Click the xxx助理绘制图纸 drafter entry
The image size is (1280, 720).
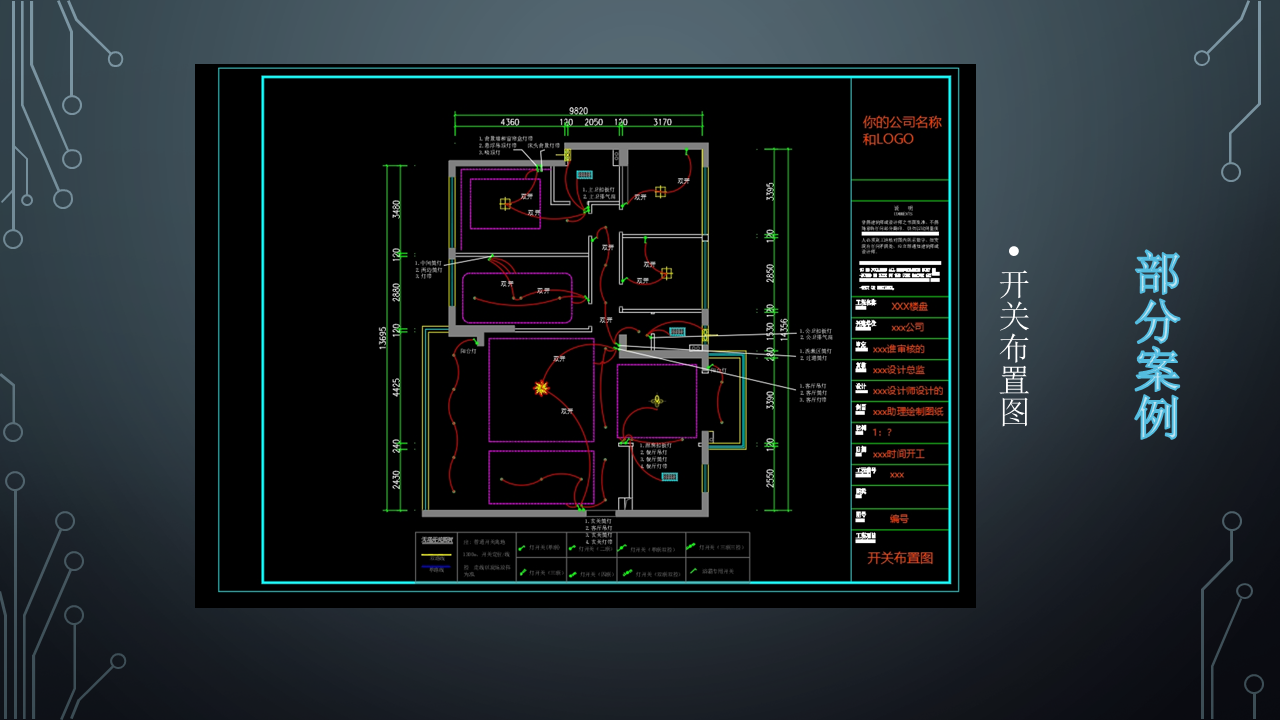click(907, 412)
